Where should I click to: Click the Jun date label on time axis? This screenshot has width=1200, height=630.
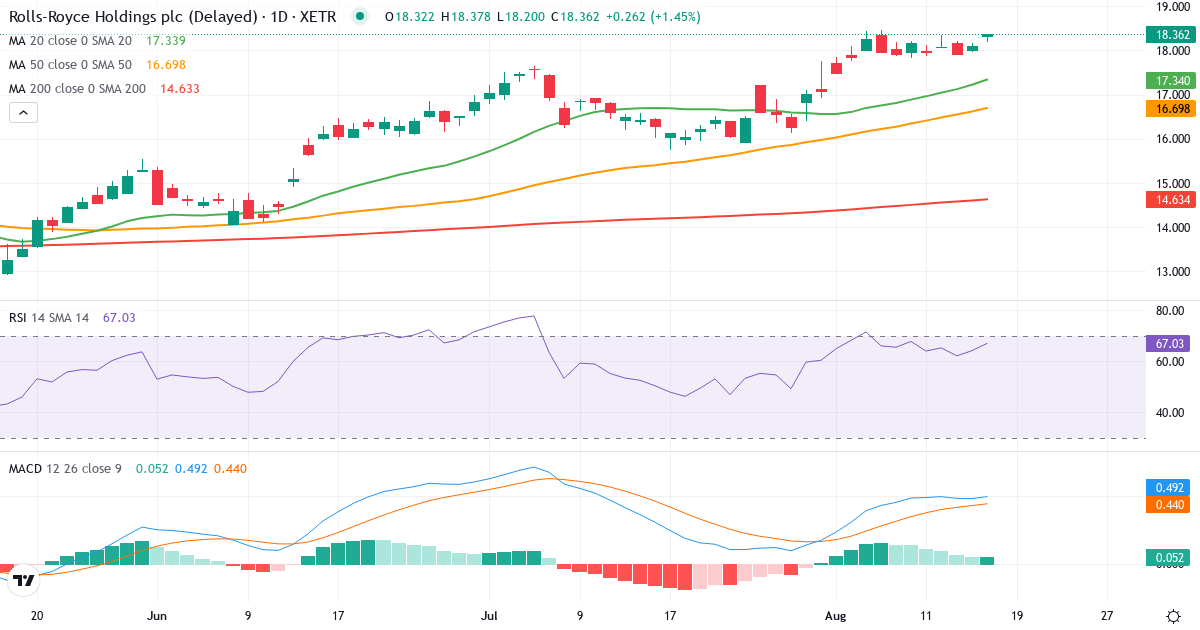[x=157, y=616]
